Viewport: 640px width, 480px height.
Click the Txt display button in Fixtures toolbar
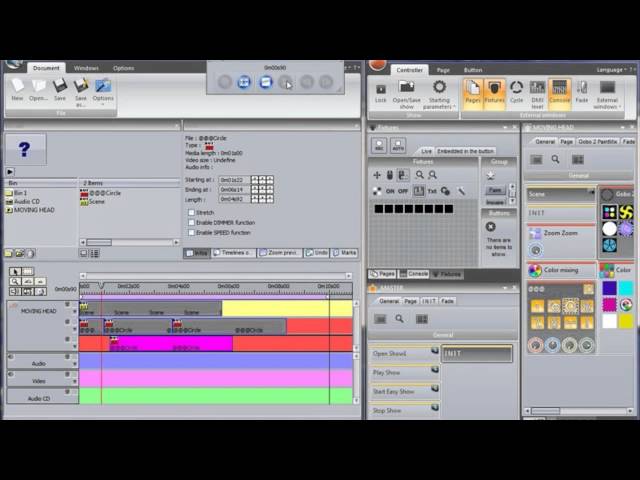(432, 191)
